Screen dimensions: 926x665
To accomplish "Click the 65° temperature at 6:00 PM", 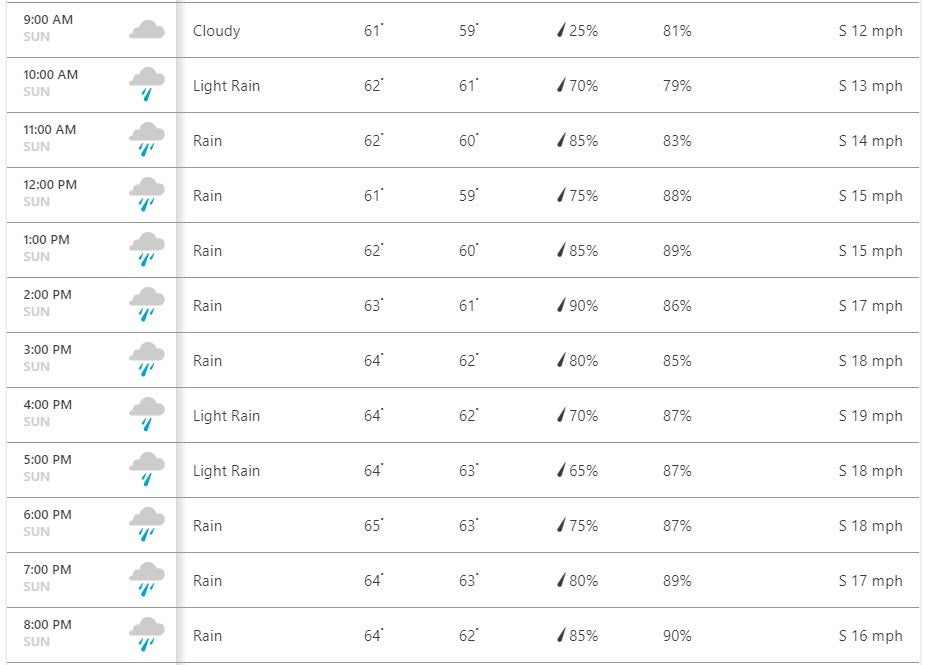I will coord(373,526).
